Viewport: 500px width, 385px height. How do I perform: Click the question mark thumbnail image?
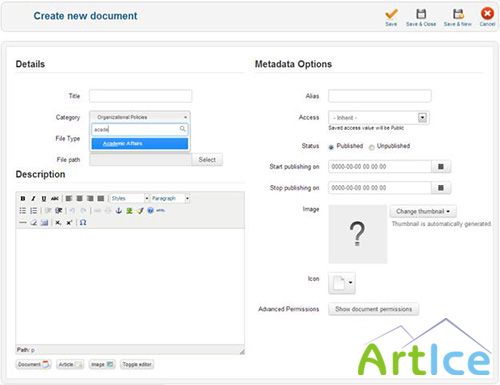[x=358, y=234]
